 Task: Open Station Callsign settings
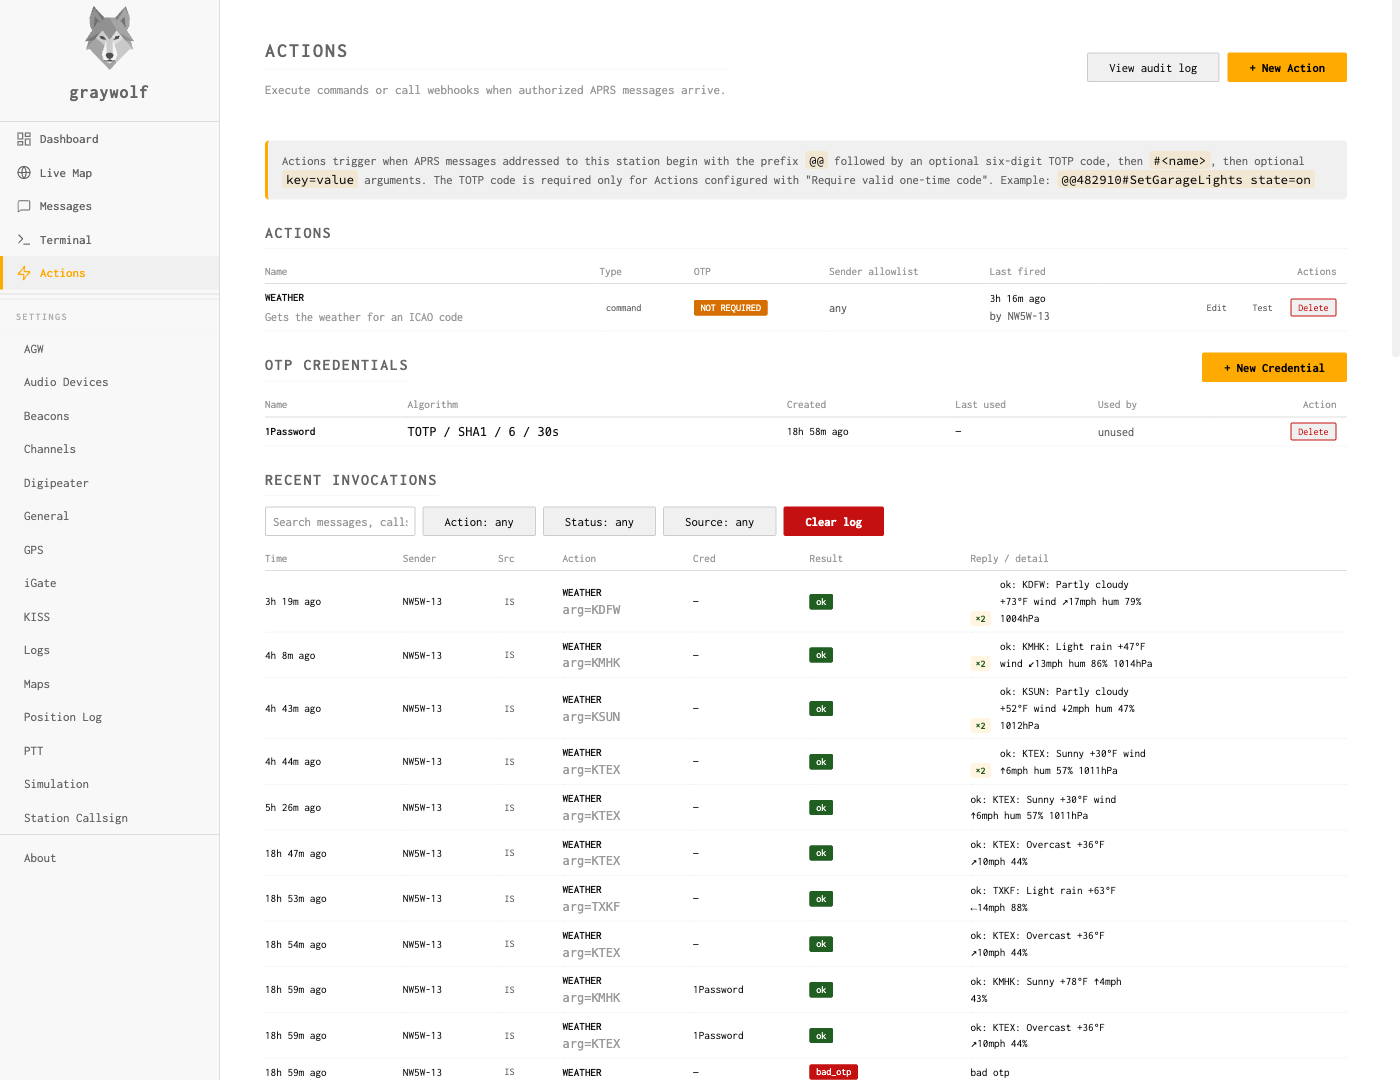109,818
